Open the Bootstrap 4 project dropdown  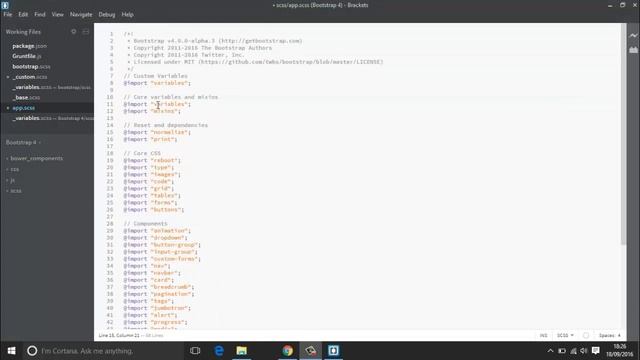(23, 142)
